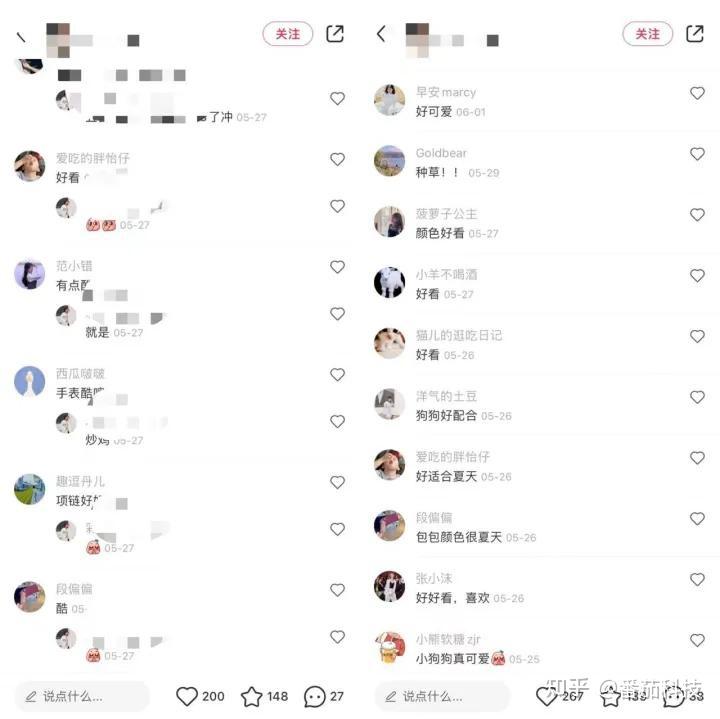Favorite the post with the 148 star
Screen dimensions: 720x719
tap(252, 697)
